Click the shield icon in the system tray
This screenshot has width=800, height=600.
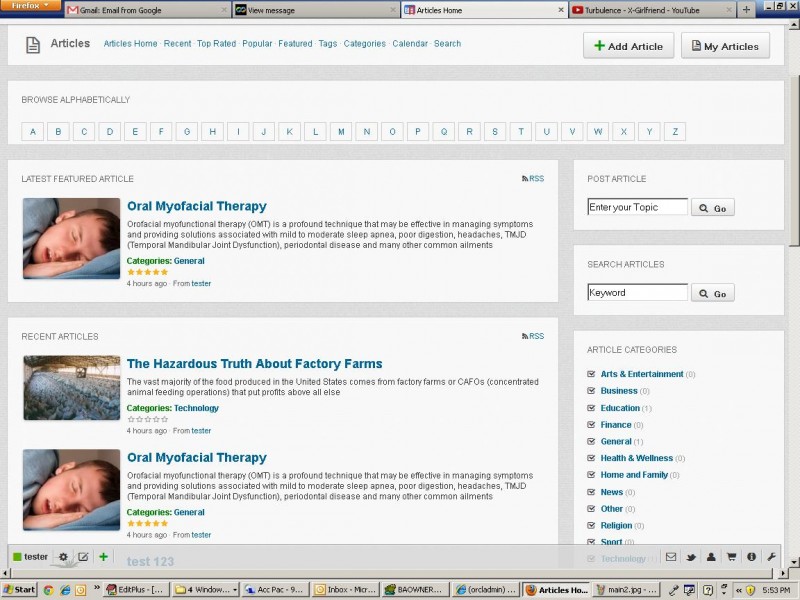[x=750, y=590]
